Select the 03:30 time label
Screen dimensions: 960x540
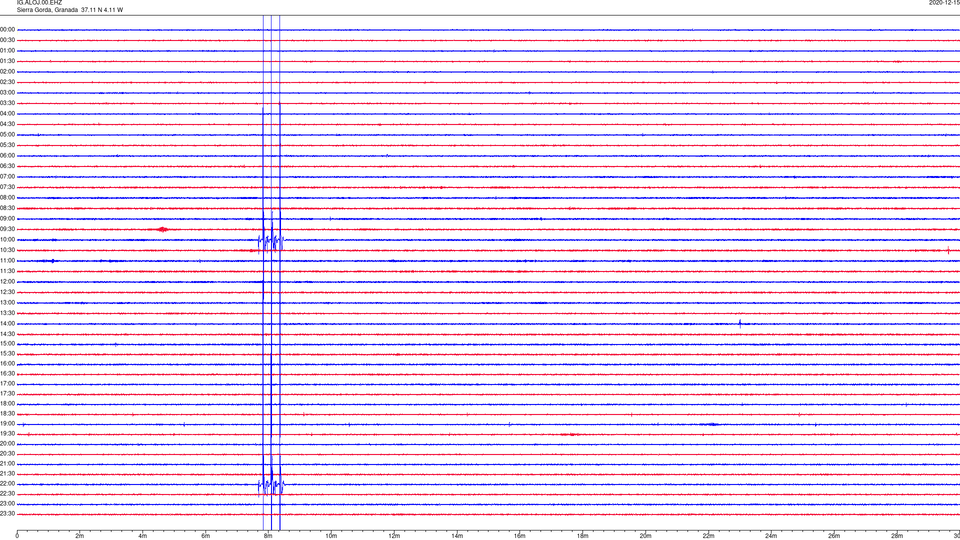(7, 103)
